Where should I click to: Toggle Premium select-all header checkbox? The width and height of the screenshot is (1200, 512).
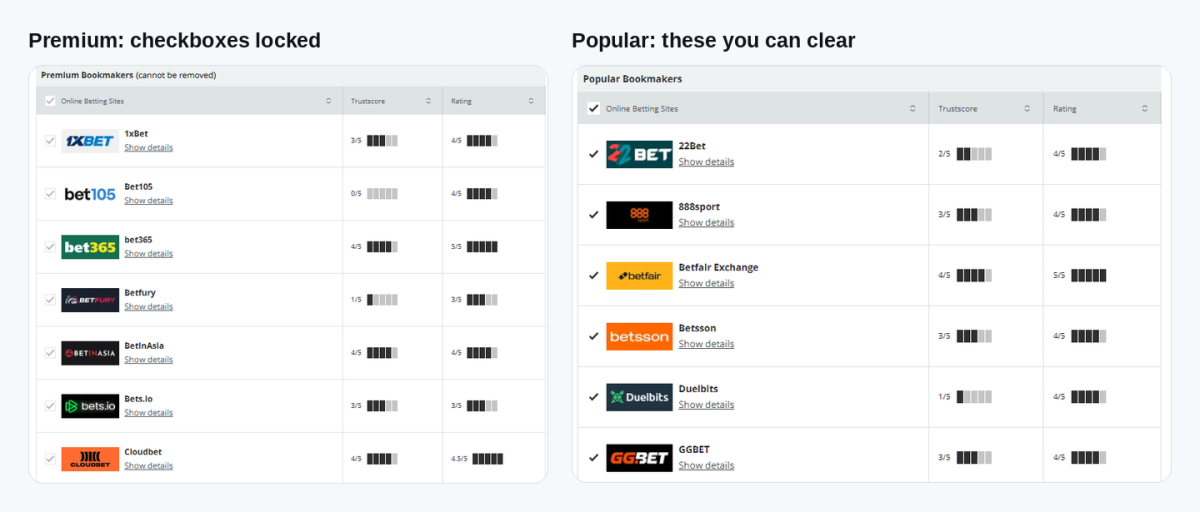pyautogui.click(x=50, y=101)
